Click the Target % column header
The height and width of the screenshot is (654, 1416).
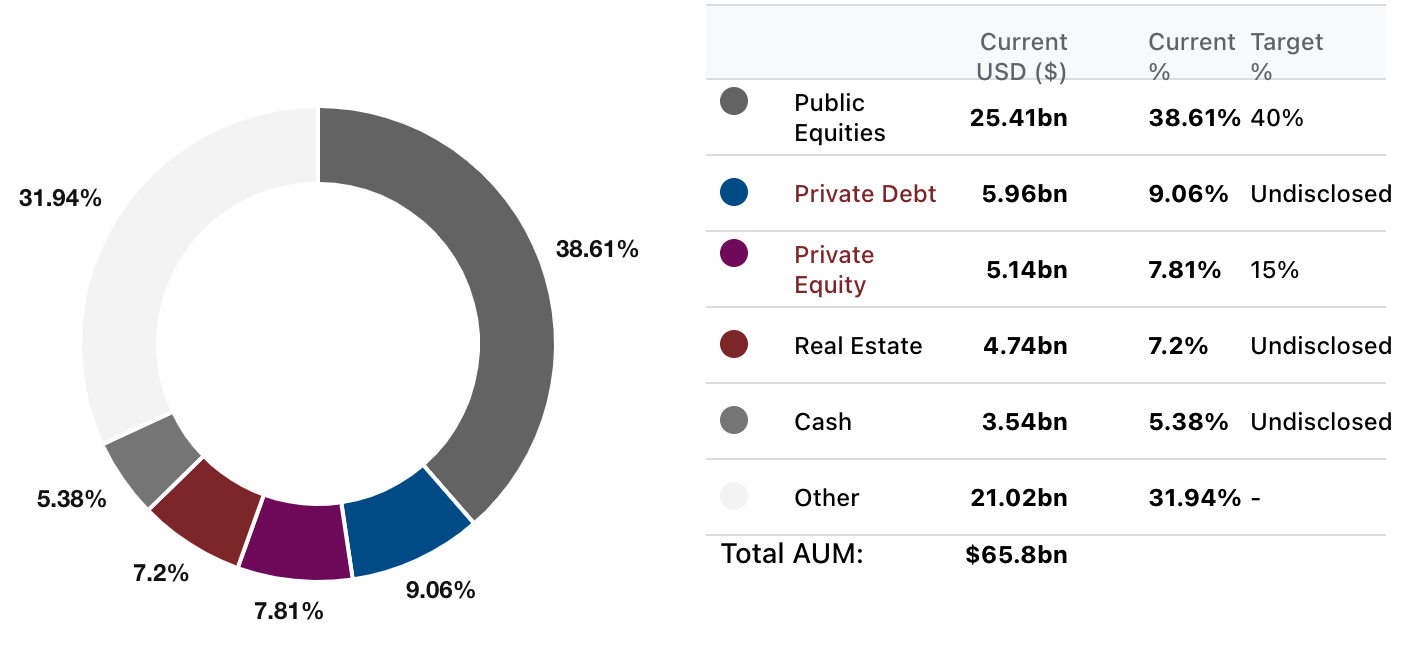pos(1286,57)
